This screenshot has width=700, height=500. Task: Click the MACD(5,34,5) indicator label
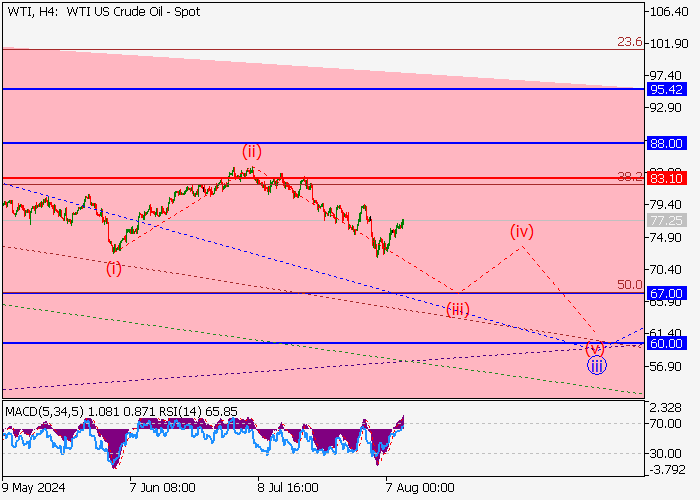tap(45, 412)
